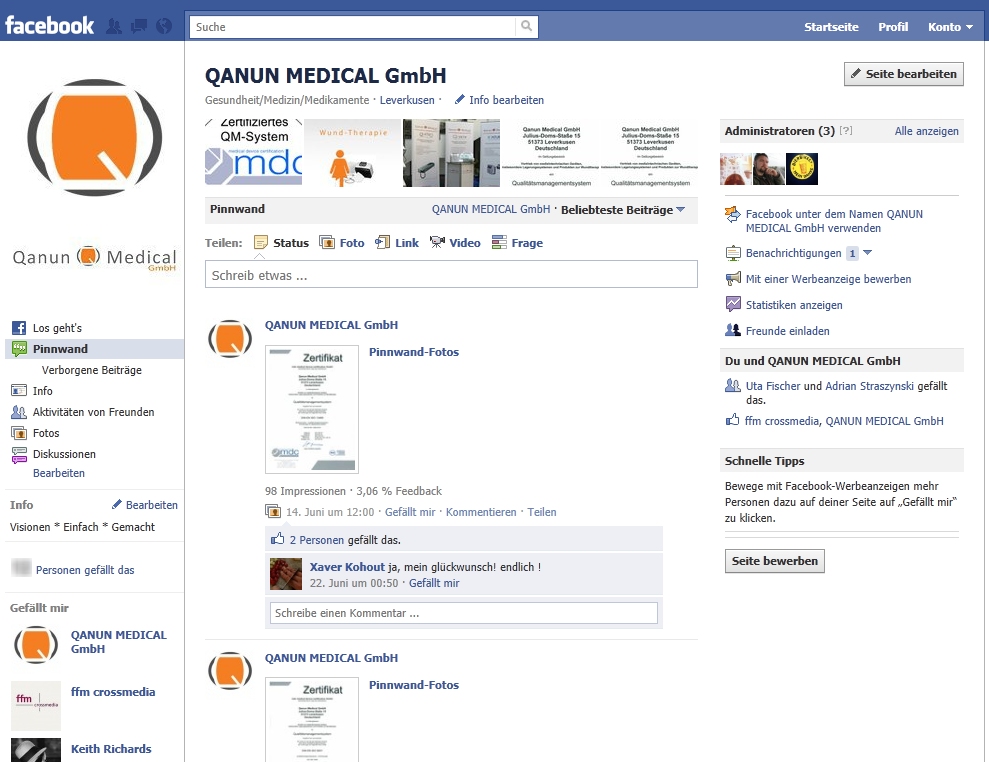Open the mdc QM-System photo thumbnail

(254, 153)
